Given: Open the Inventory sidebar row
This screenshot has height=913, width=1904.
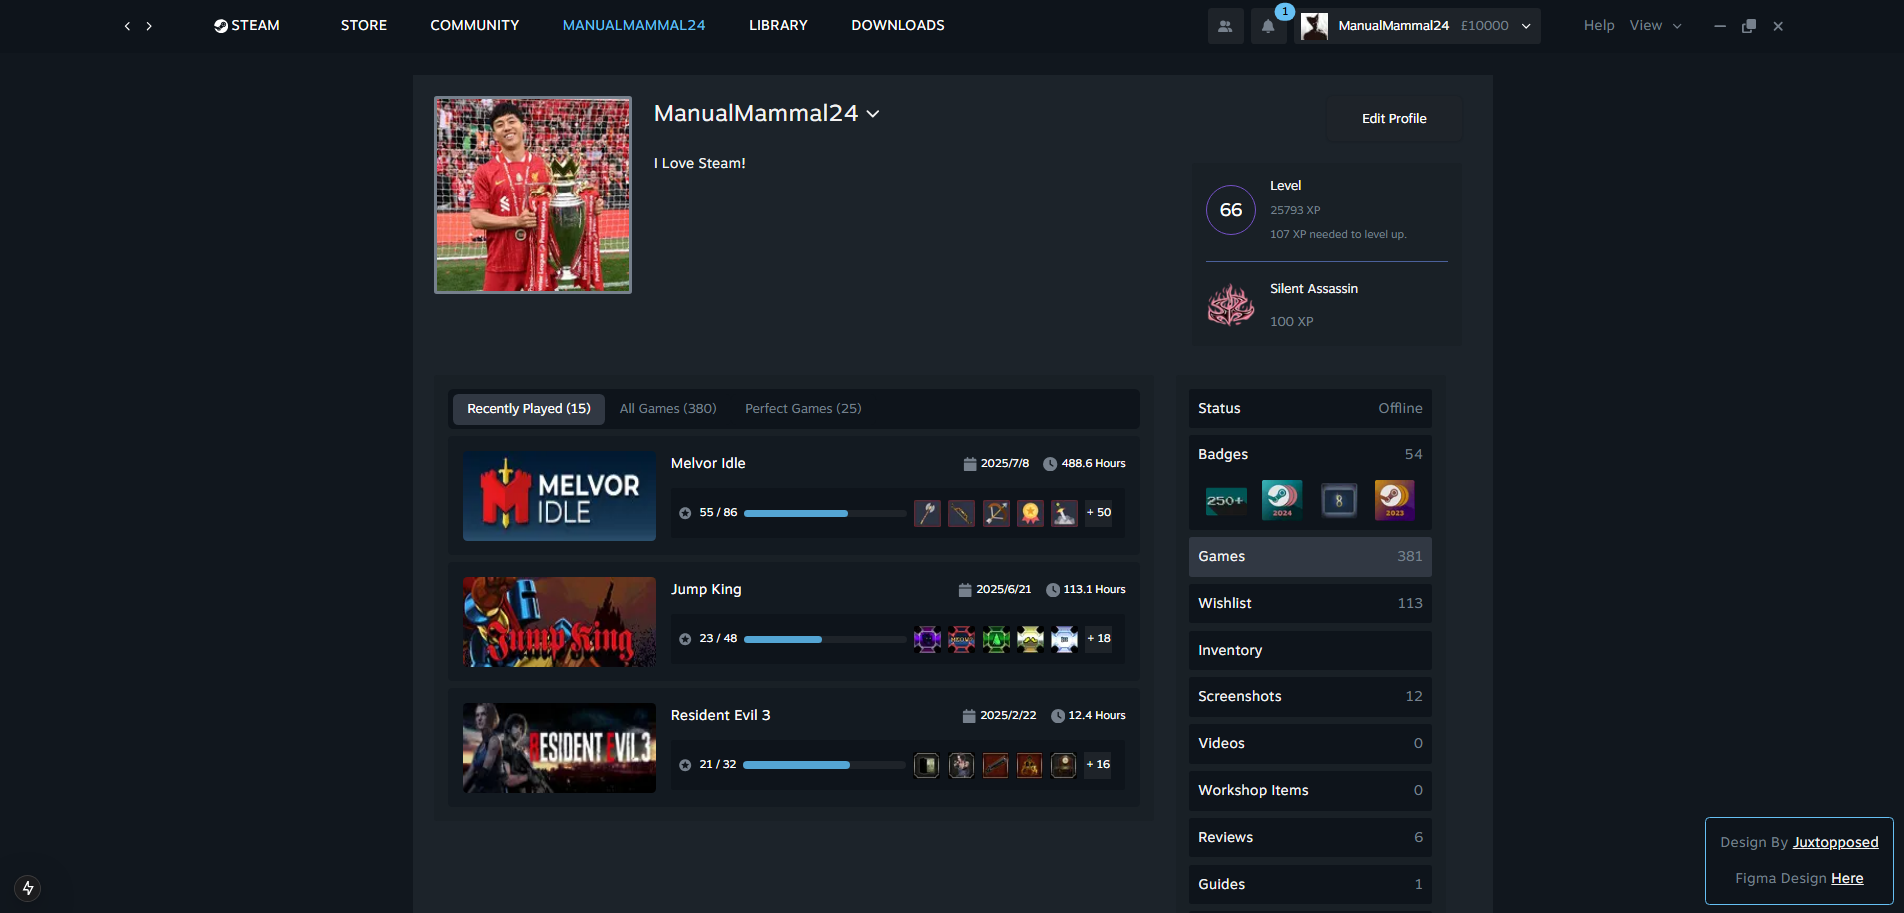Looking at the screenshot, I should [1310, 651].
